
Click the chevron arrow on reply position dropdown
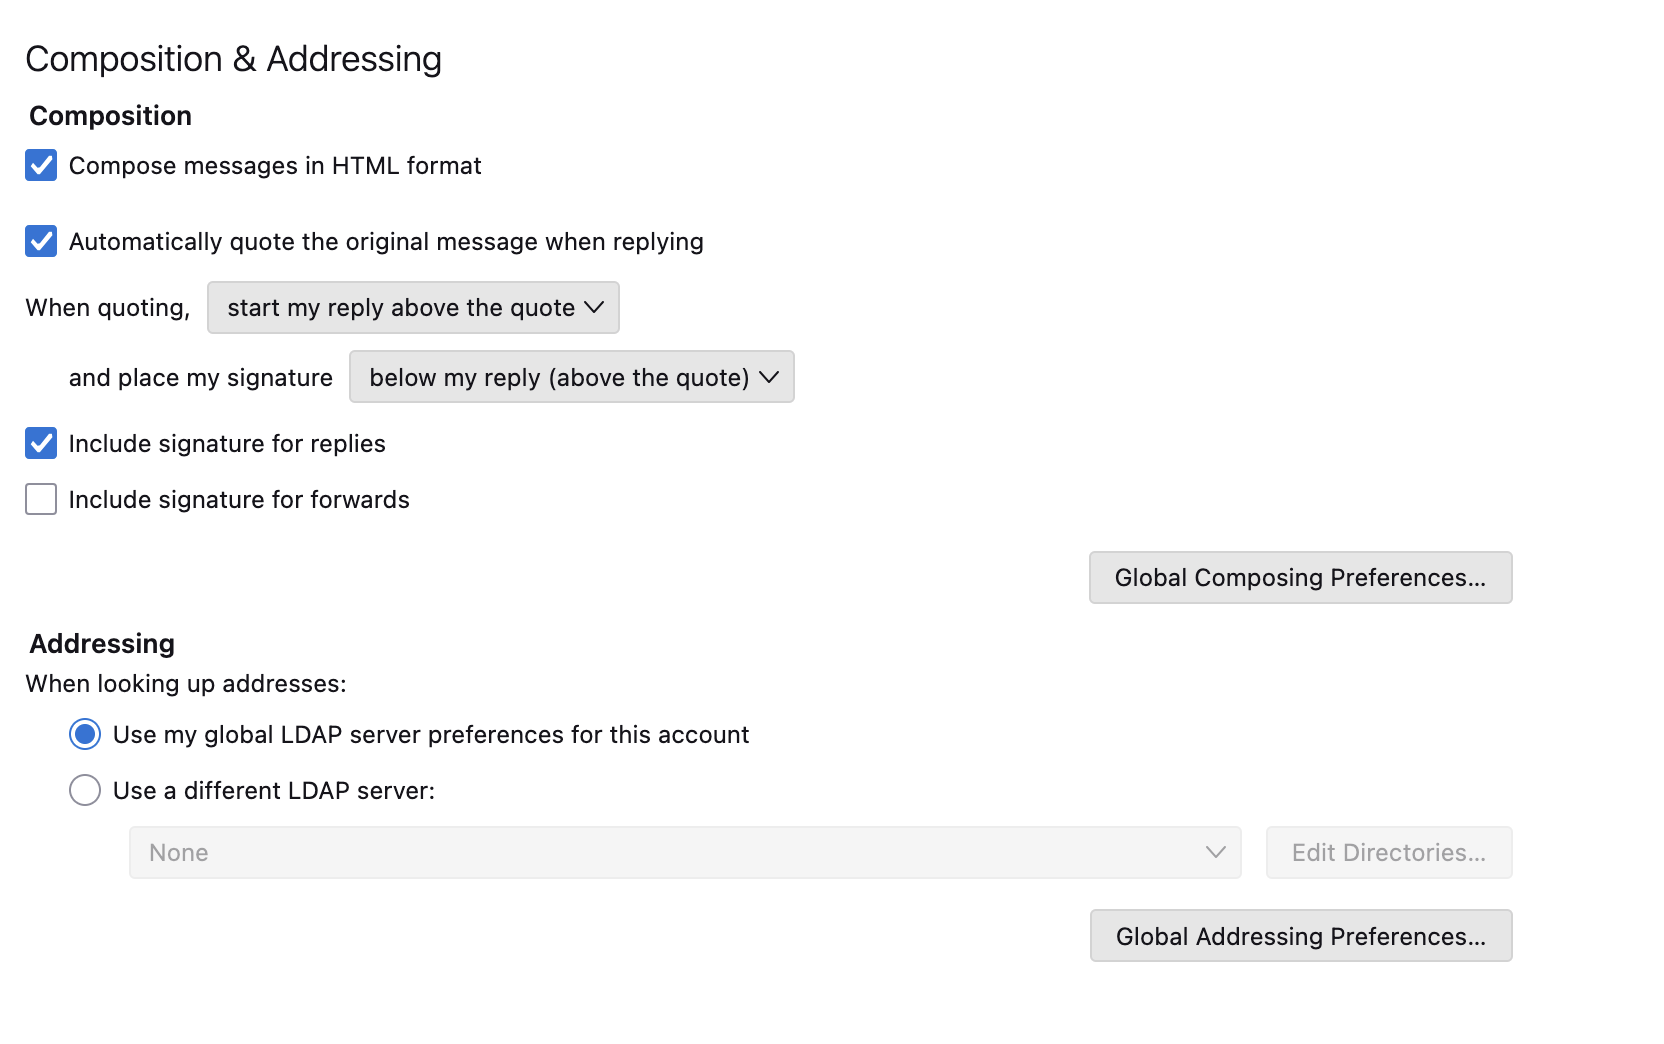594,307
